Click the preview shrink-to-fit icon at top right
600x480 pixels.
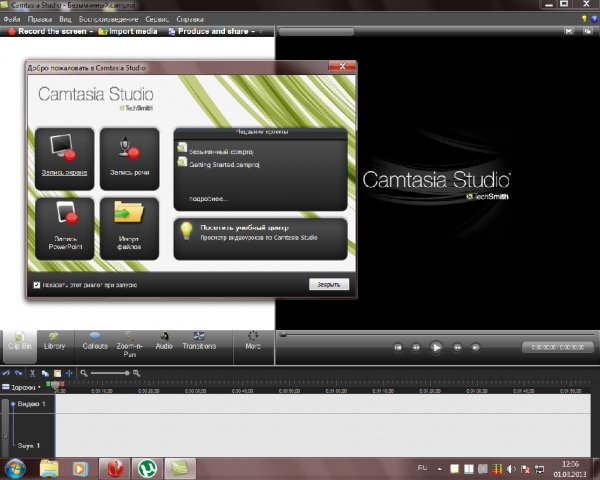(x=569, y=31)
